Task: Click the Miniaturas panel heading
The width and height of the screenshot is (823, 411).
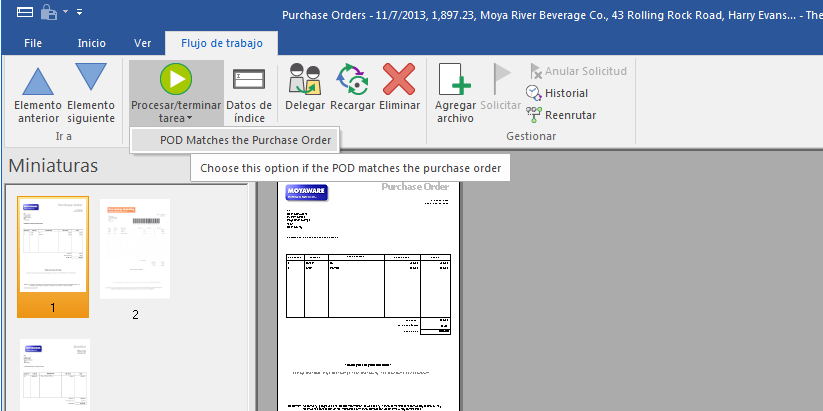Action: click(53, 166)
